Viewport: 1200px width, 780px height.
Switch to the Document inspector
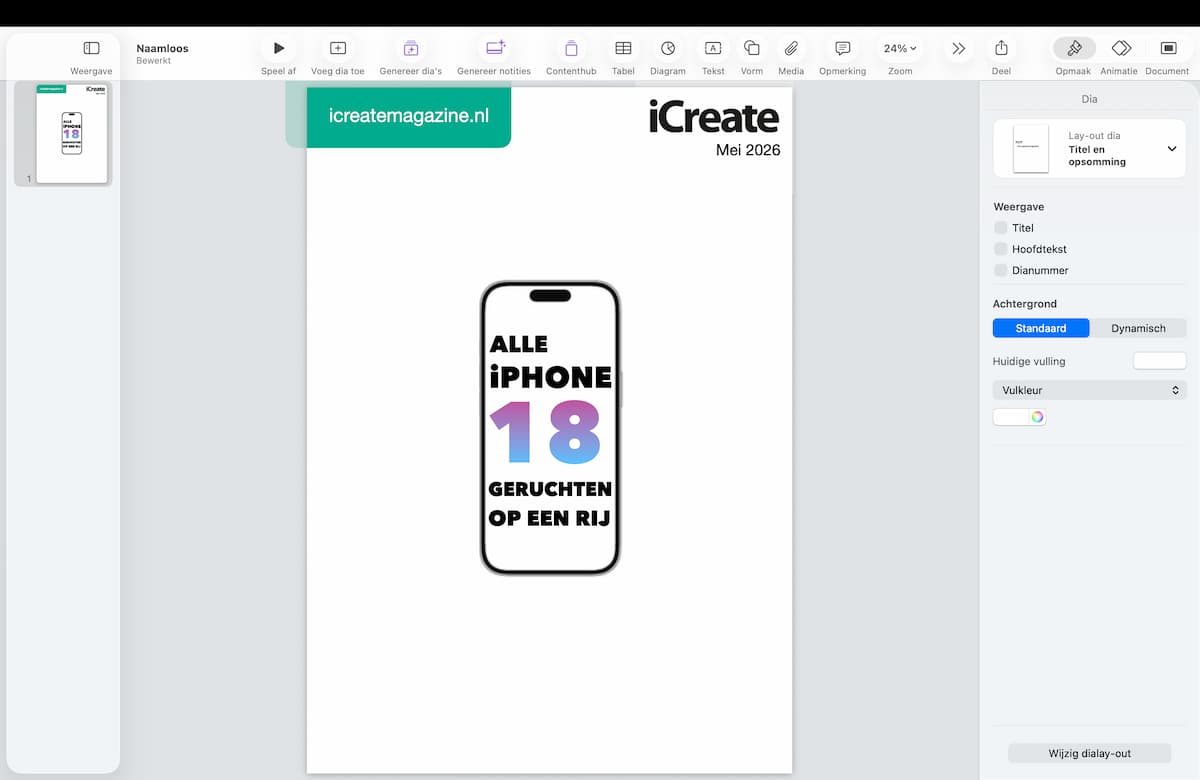click(x=1168, y=48)
